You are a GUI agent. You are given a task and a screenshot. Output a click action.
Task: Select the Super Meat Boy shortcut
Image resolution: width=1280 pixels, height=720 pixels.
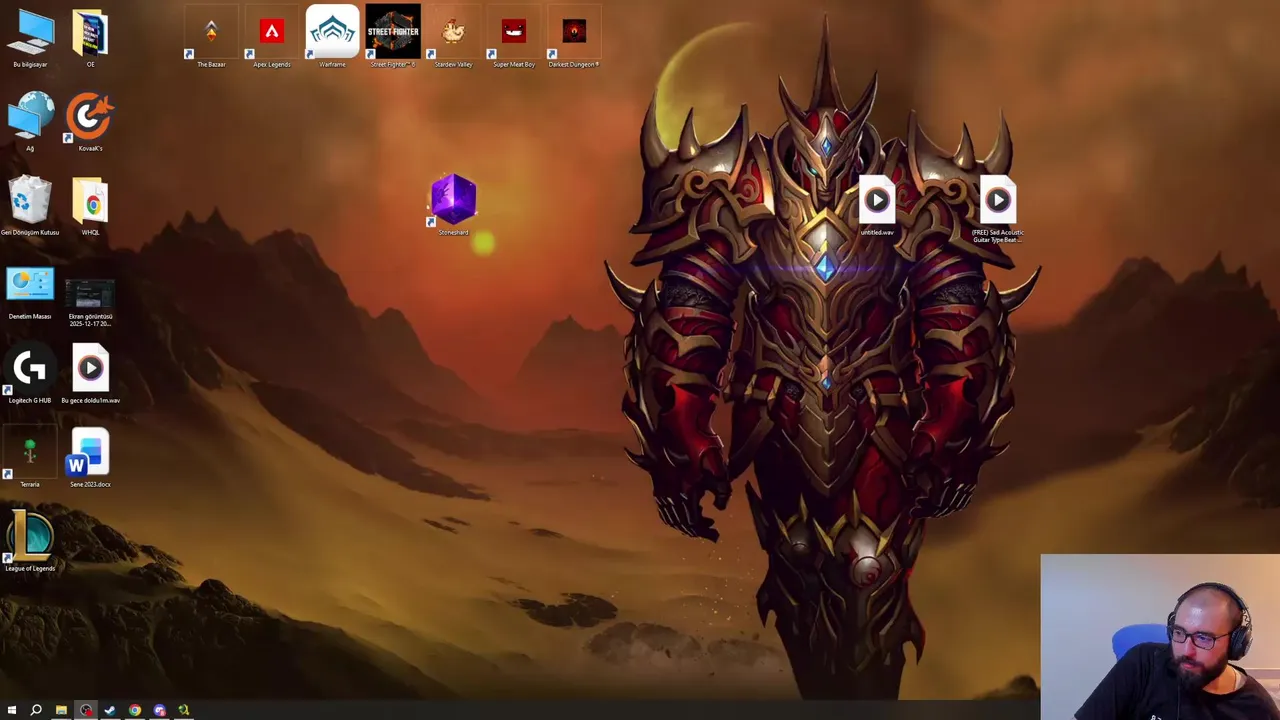[514, 38]
